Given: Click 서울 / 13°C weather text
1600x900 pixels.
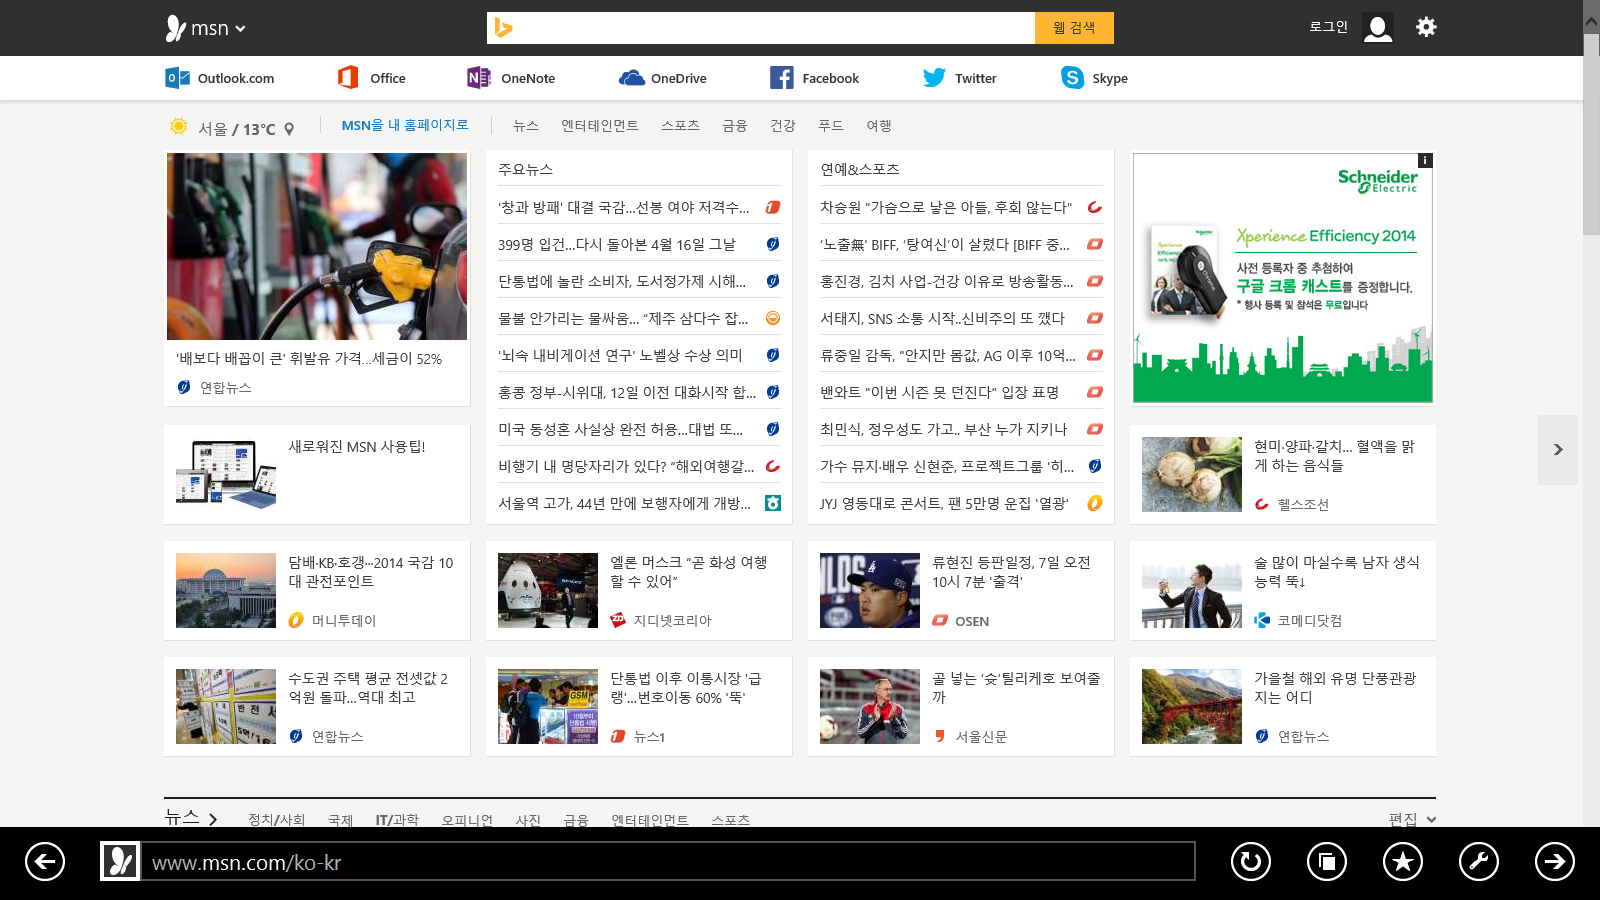Looking at the screenshot, I should click(x=236, y=129).
